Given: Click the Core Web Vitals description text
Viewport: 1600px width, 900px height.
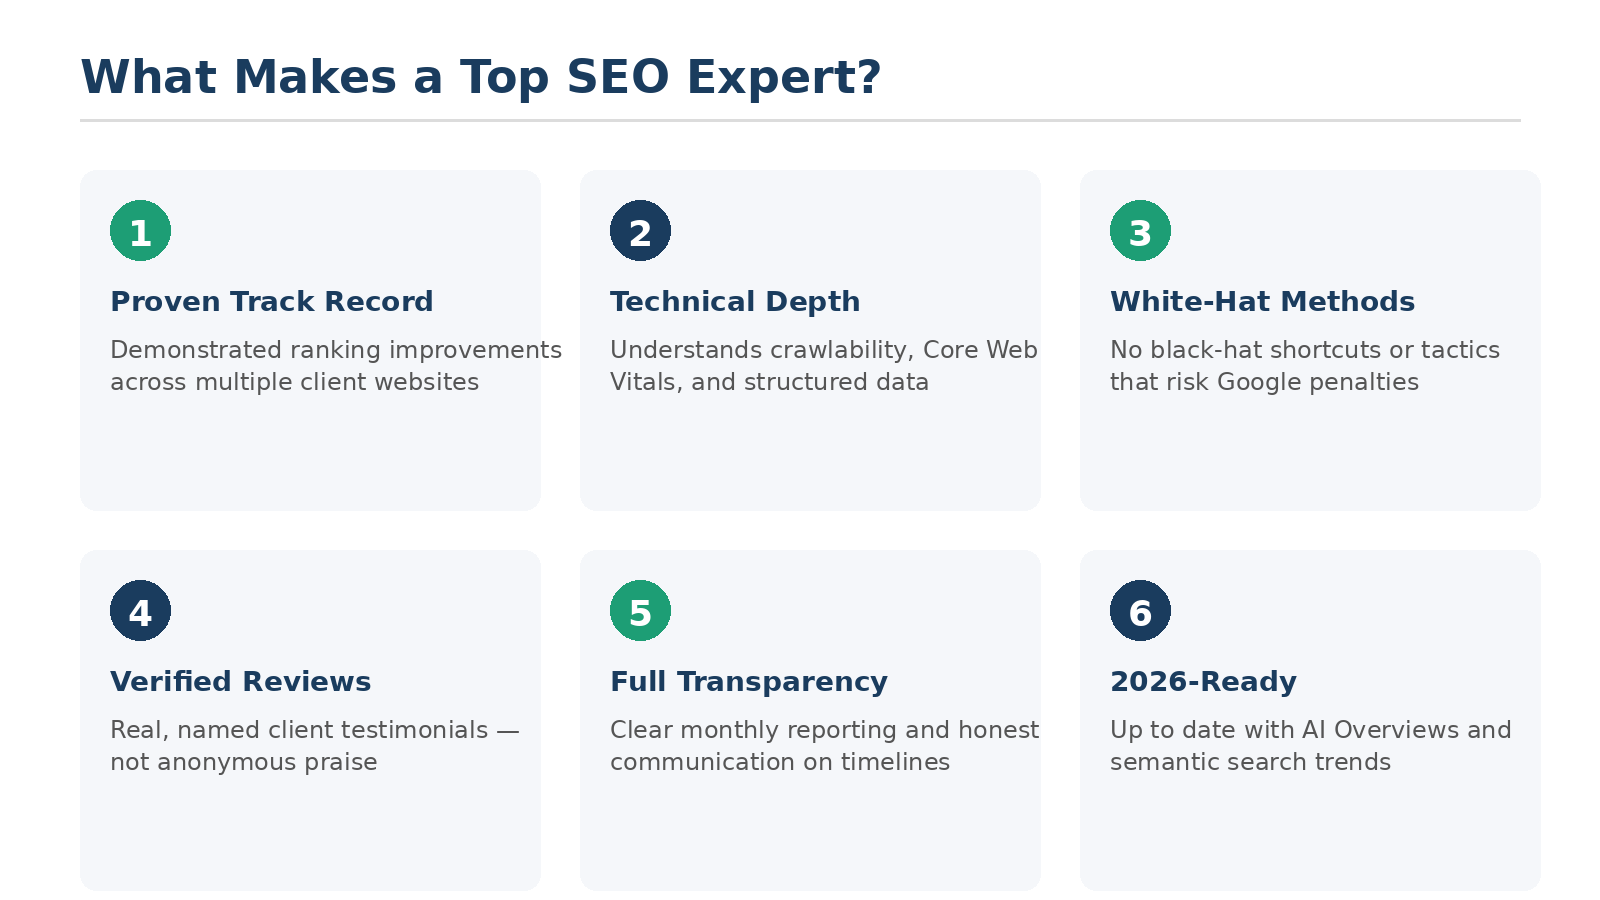Looking at the screenshot, I should (824, 366).
